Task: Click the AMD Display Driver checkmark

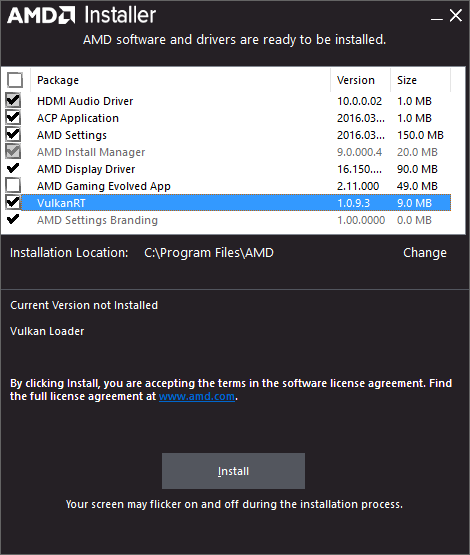Action: pos(13,168)
